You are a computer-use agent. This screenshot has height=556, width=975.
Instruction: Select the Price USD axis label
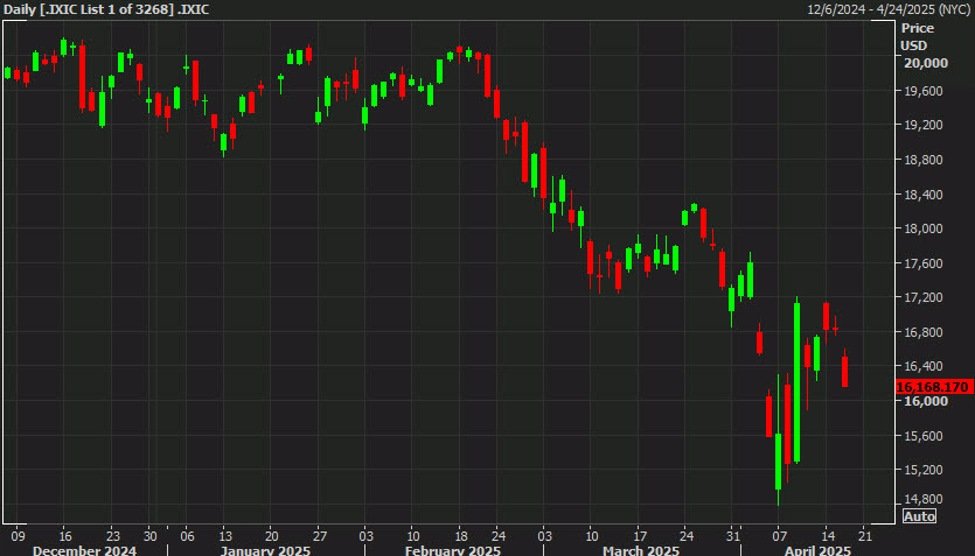click(x=916, y=37)
